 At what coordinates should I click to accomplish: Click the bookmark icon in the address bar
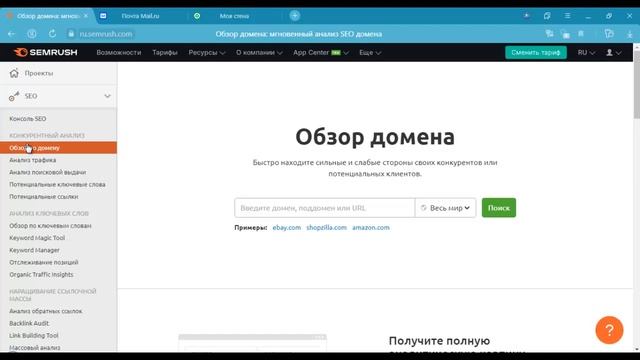point(581,34)
